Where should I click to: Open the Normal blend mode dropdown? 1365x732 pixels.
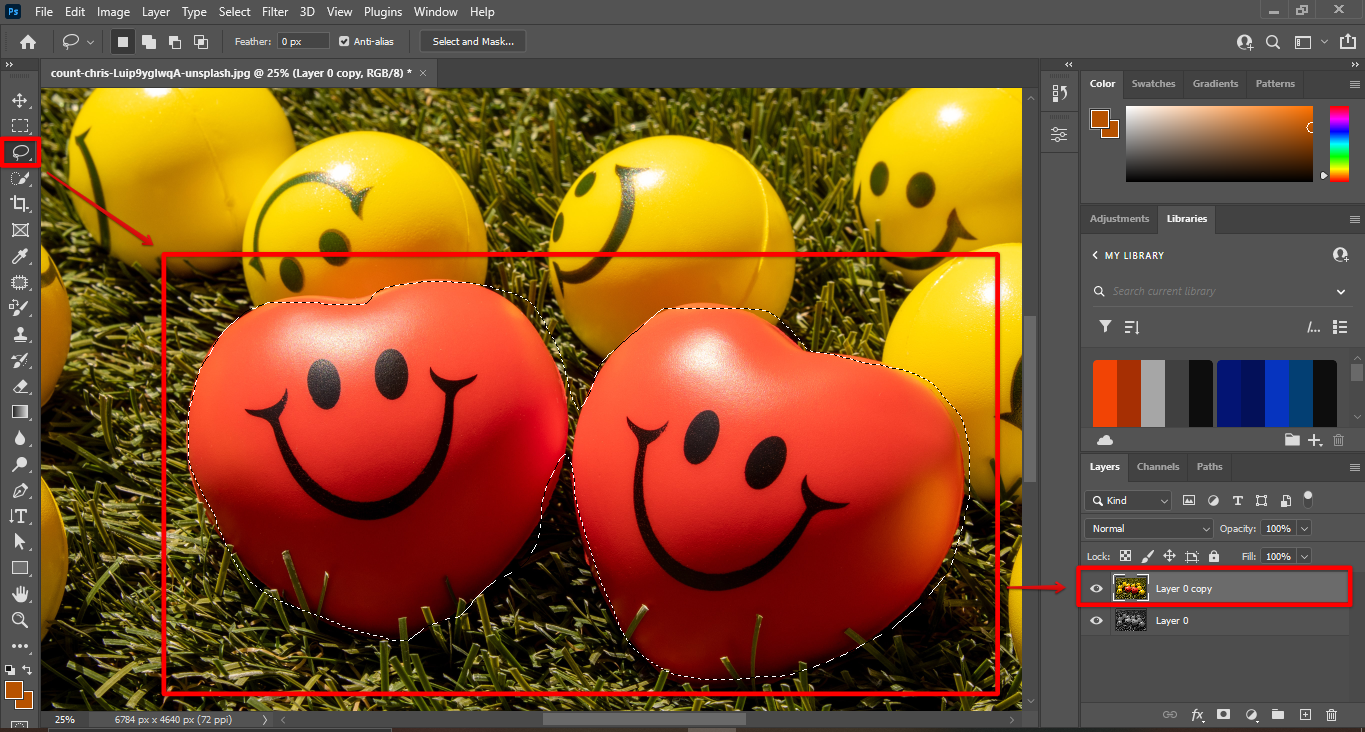pos(1148,528)
